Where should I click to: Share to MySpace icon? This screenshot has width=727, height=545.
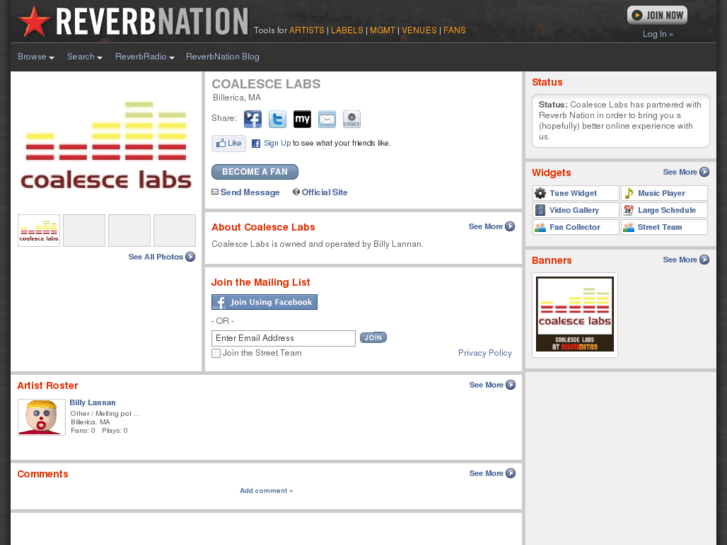pyautogui.click(x=302, y=119)
